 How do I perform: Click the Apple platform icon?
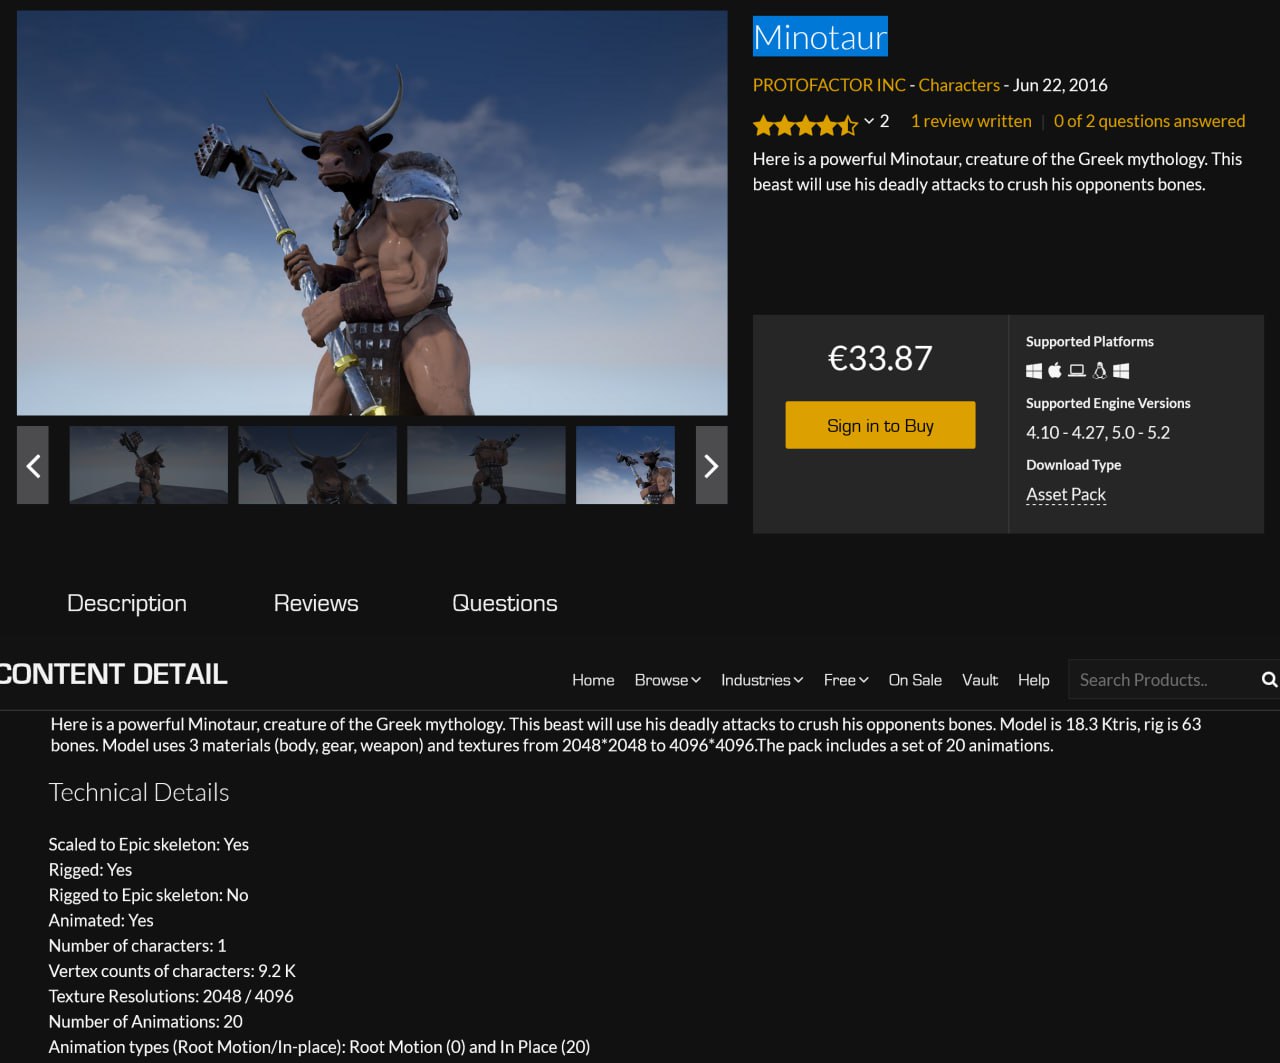coord(1055,371)
